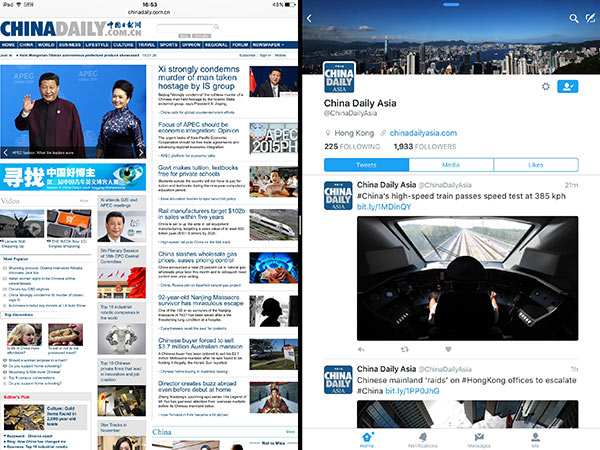This screenshot has height=450, width=600.
Task: Advance slideshow with right arrow
Action: click(x=139, y=154)
